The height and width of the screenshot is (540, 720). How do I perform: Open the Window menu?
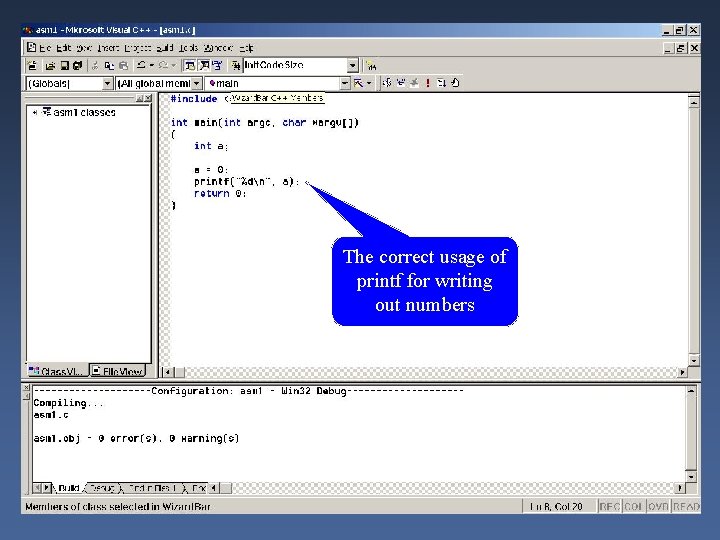coord(218,48)
